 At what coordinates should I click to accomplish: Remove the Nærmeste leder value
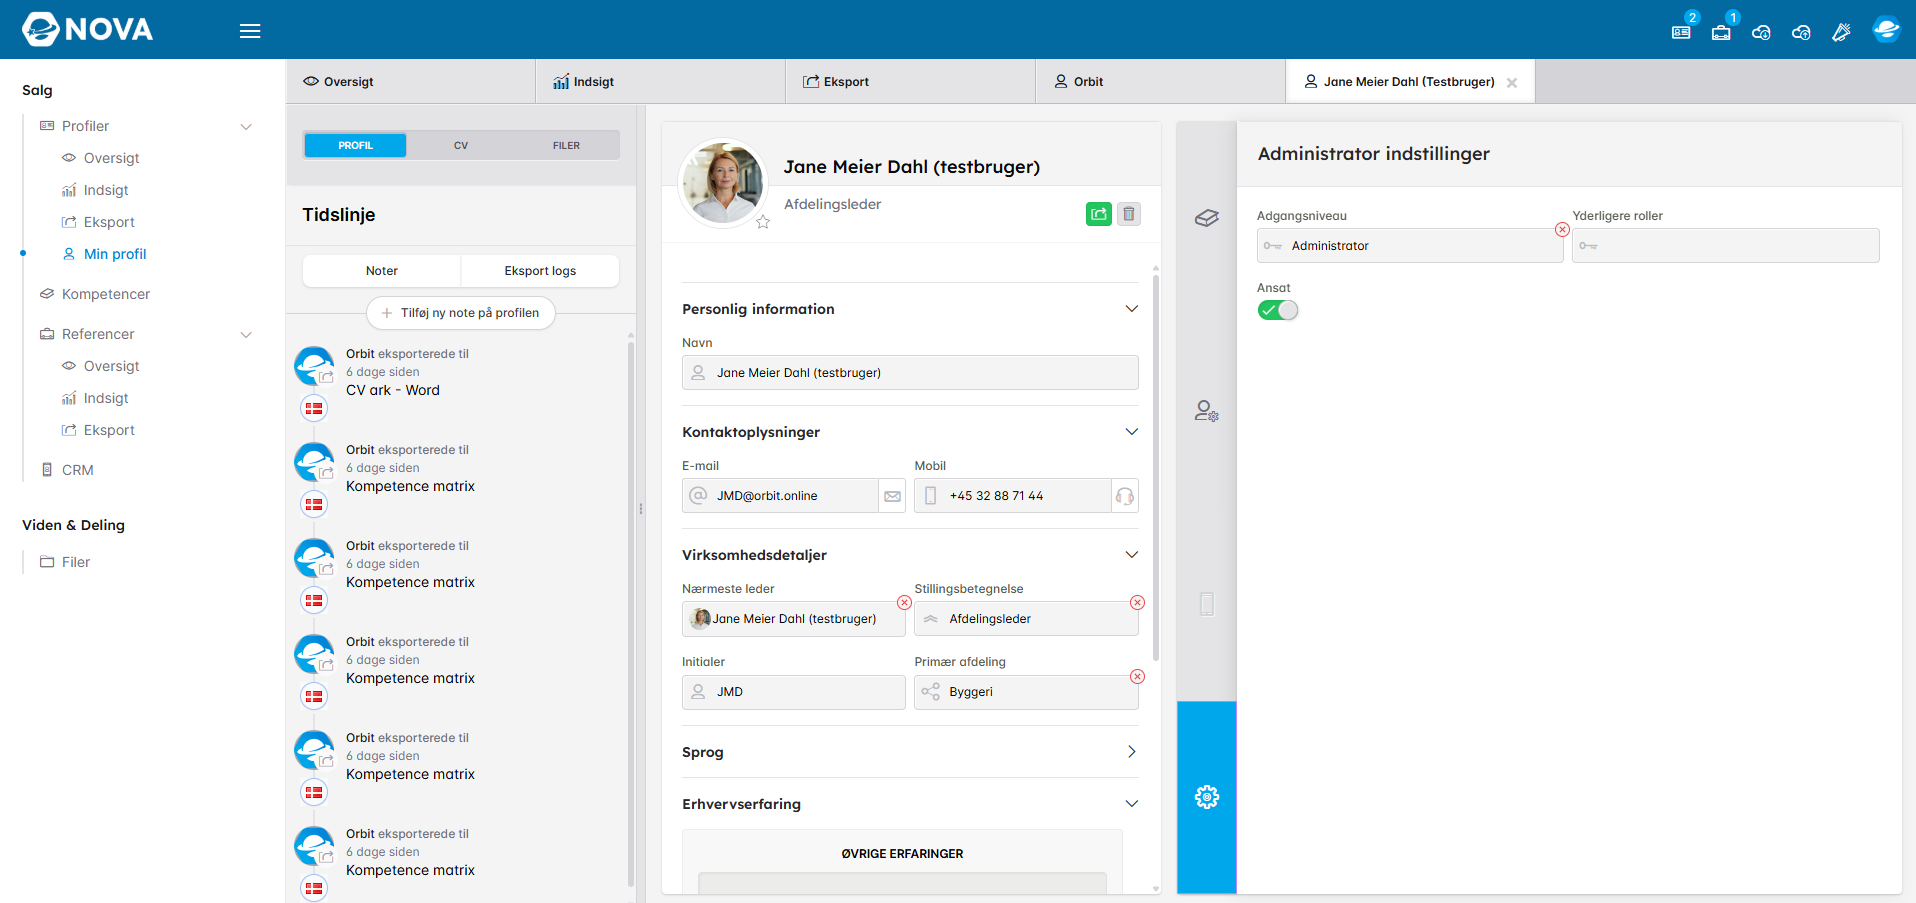tap(904, 603)
